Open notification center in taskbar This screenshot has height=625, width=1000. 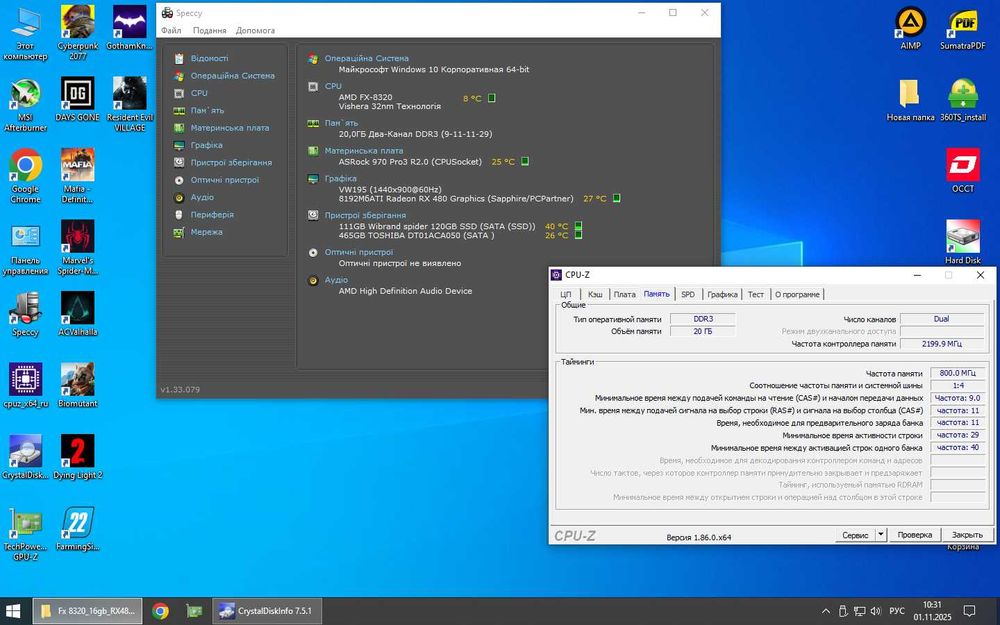click(969, 611)
